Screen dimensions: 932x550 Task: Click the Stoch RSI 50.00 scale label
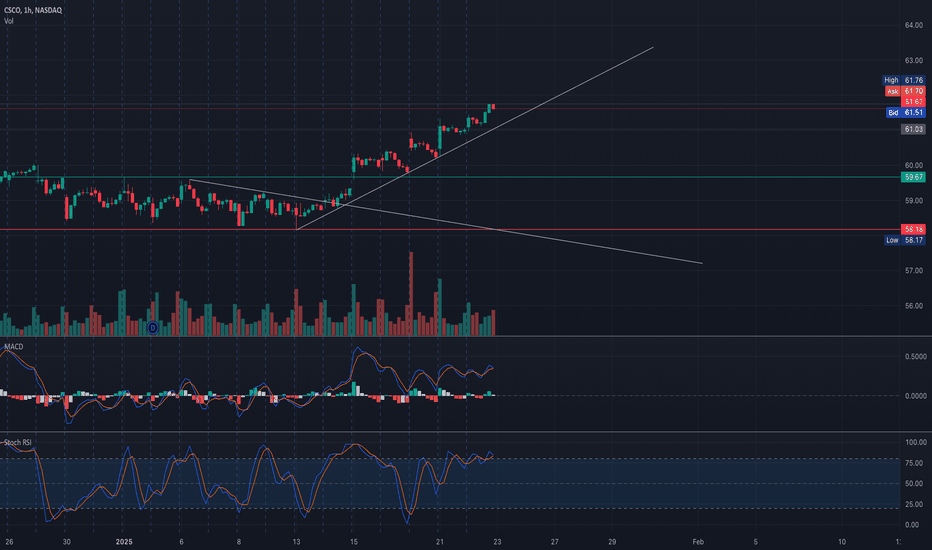[914, 484]
